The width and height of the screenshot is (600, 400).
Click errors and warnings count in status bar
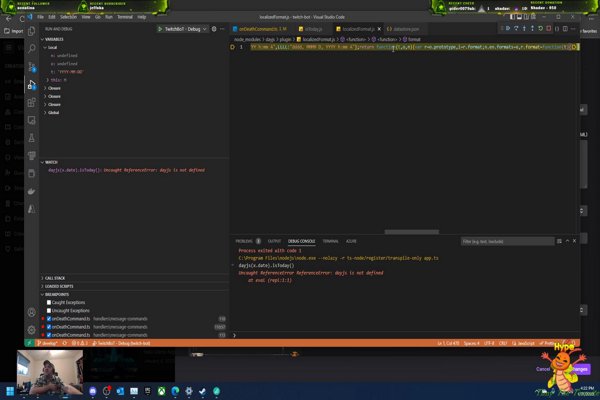click(x=80, y=343)
